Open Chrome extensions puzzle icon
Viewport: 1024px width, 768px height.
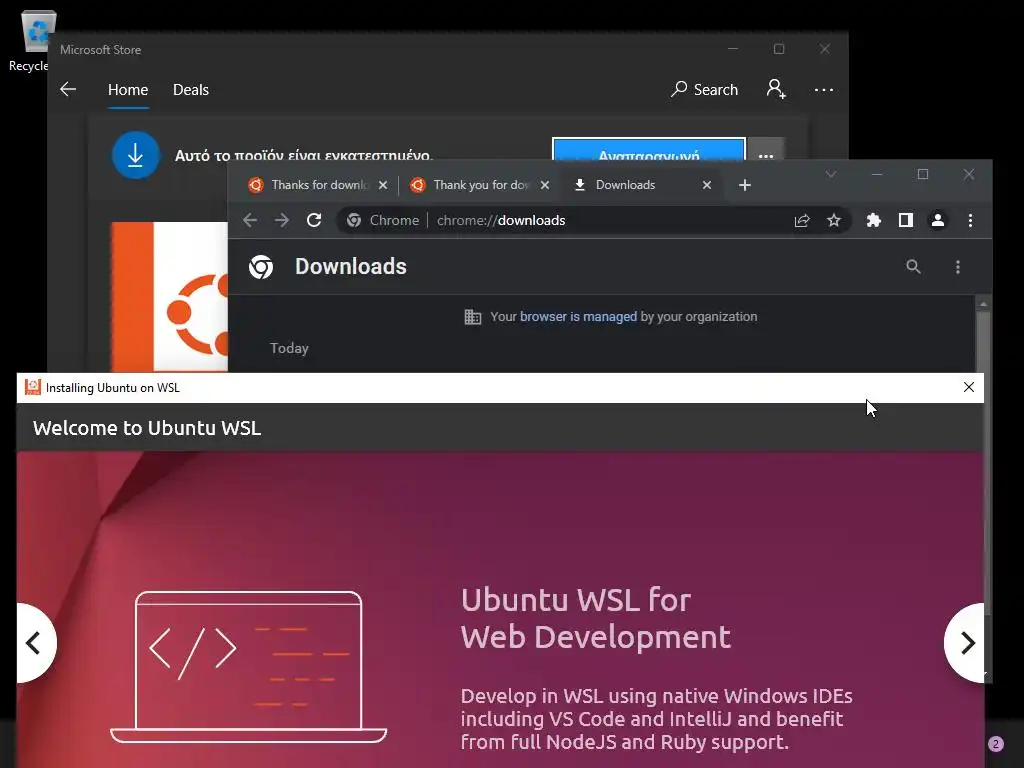[x=874, y=220]
